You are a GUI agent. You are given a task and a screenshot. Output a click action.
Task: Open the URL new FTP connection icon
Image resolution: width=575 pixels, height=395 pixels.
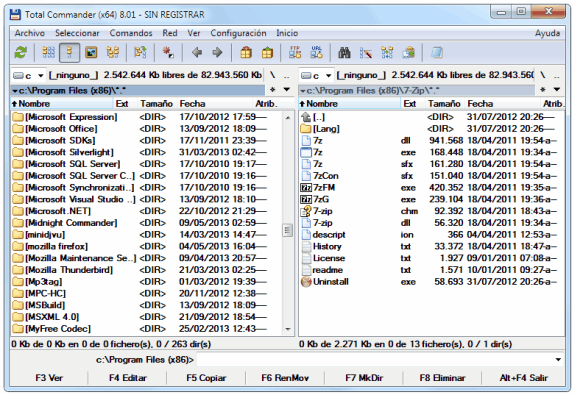tap(316, 53)
